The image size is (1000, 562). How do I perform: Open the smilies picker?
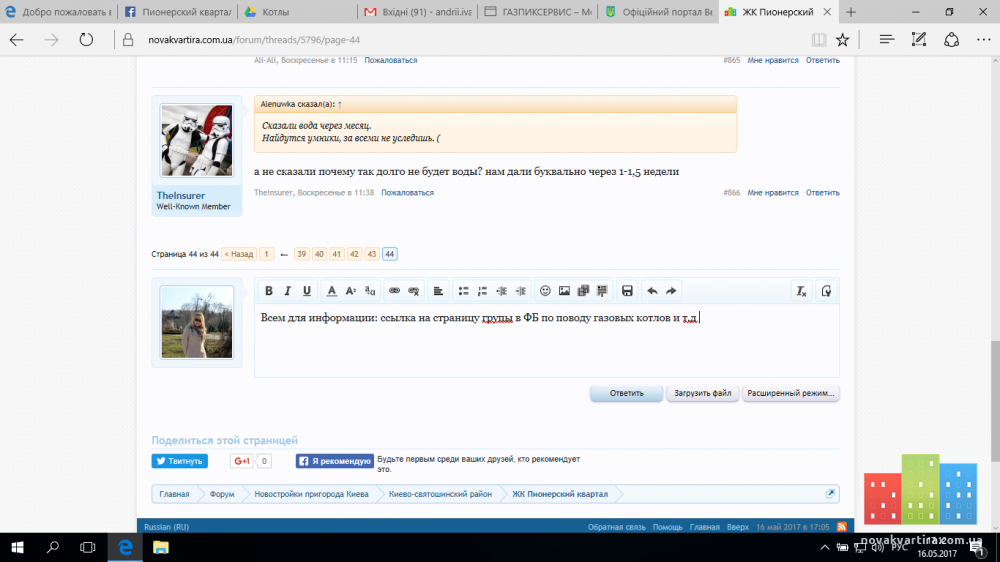pos(545,291)
